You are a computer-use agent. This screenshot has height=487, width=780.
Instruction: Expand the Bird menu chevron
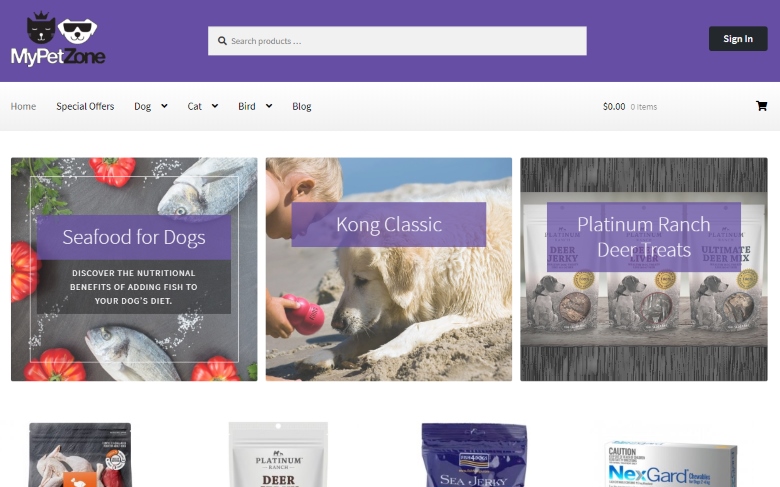[269, 106]
